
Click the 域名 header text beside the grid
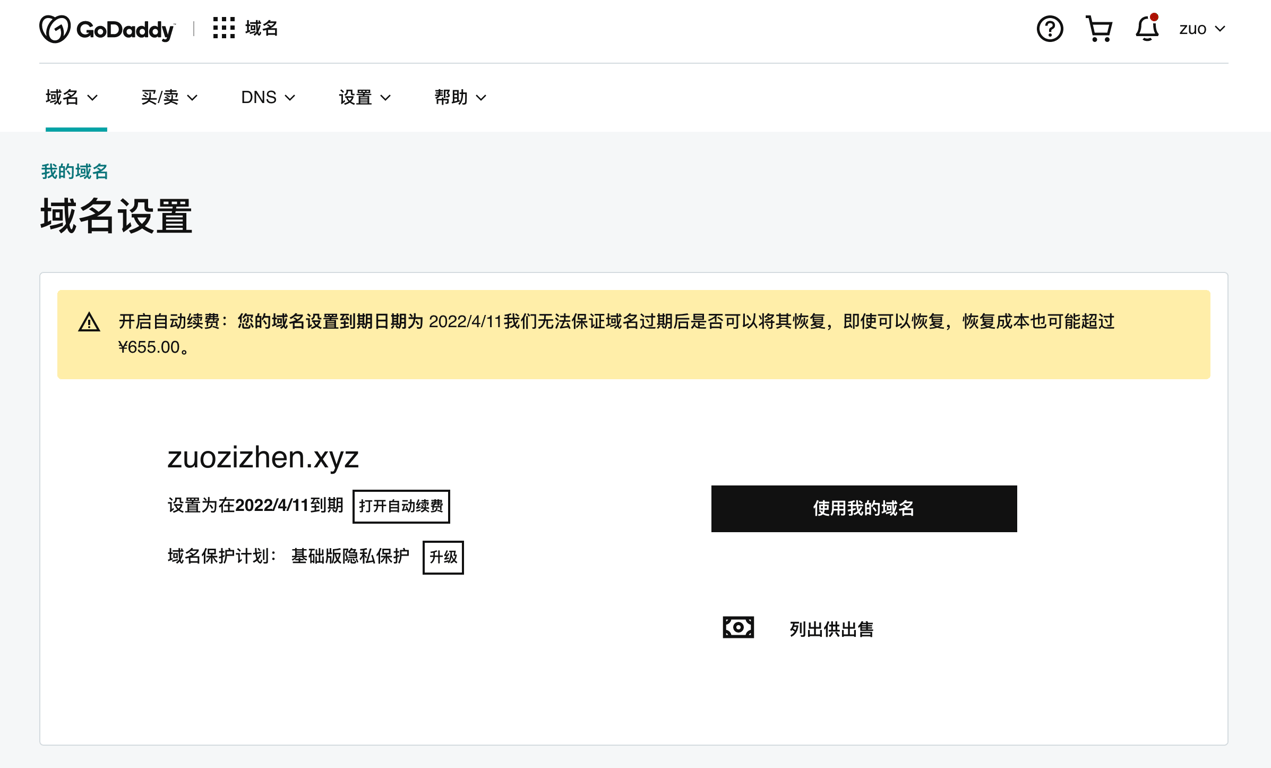coord(262,28)
